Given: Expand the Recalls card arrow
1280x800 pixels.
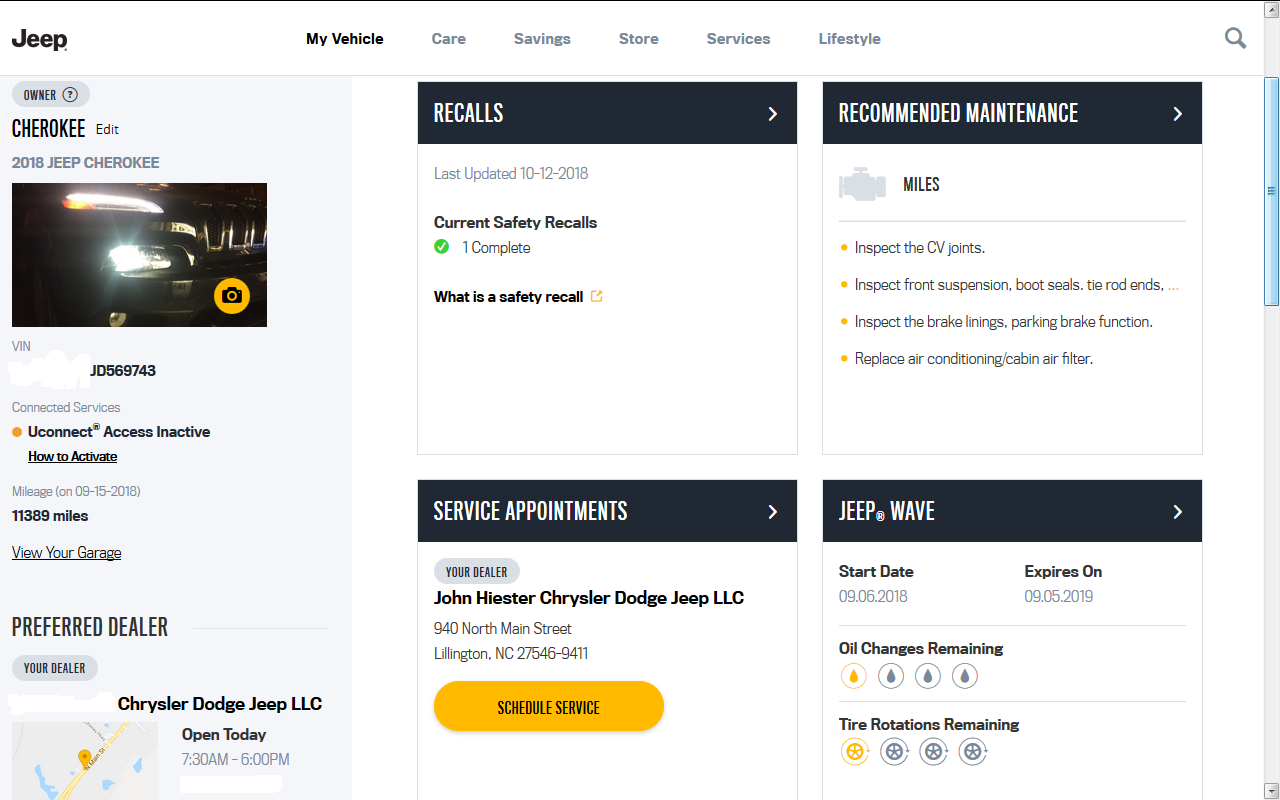Looking at the screenshot, I should [x=772, y=113].
